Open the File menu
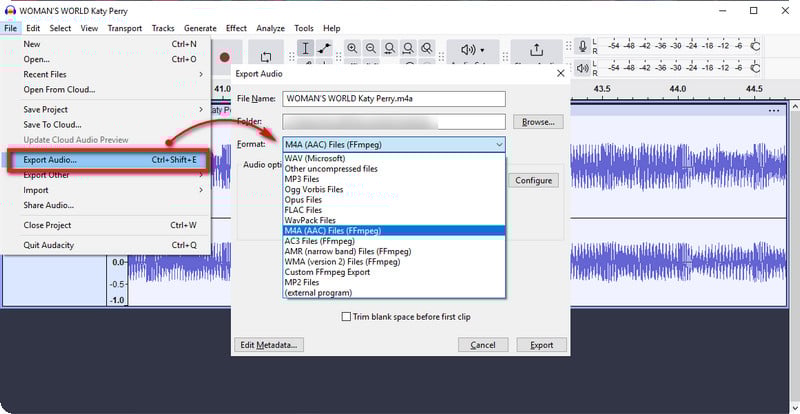 (x=11, y=28)
